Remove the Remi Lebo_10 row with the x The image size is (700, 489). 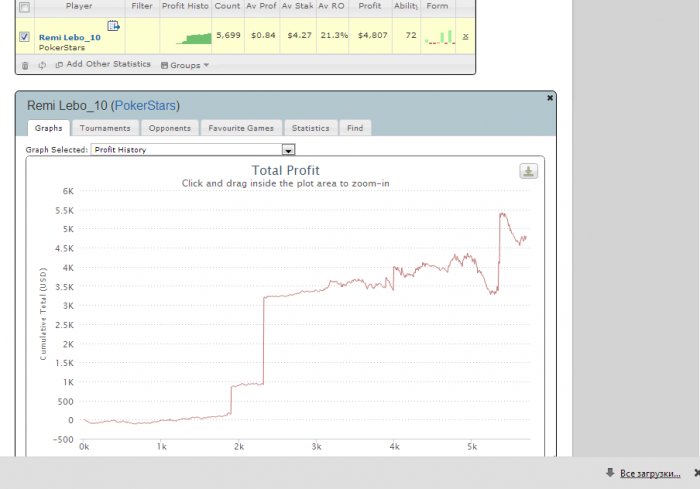coord(466,36)
